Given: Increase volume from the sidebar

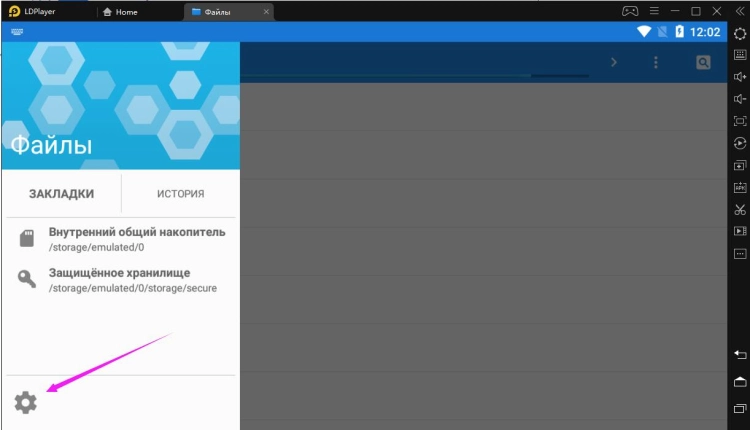Looking at the screenshot, I should [740, 77].
